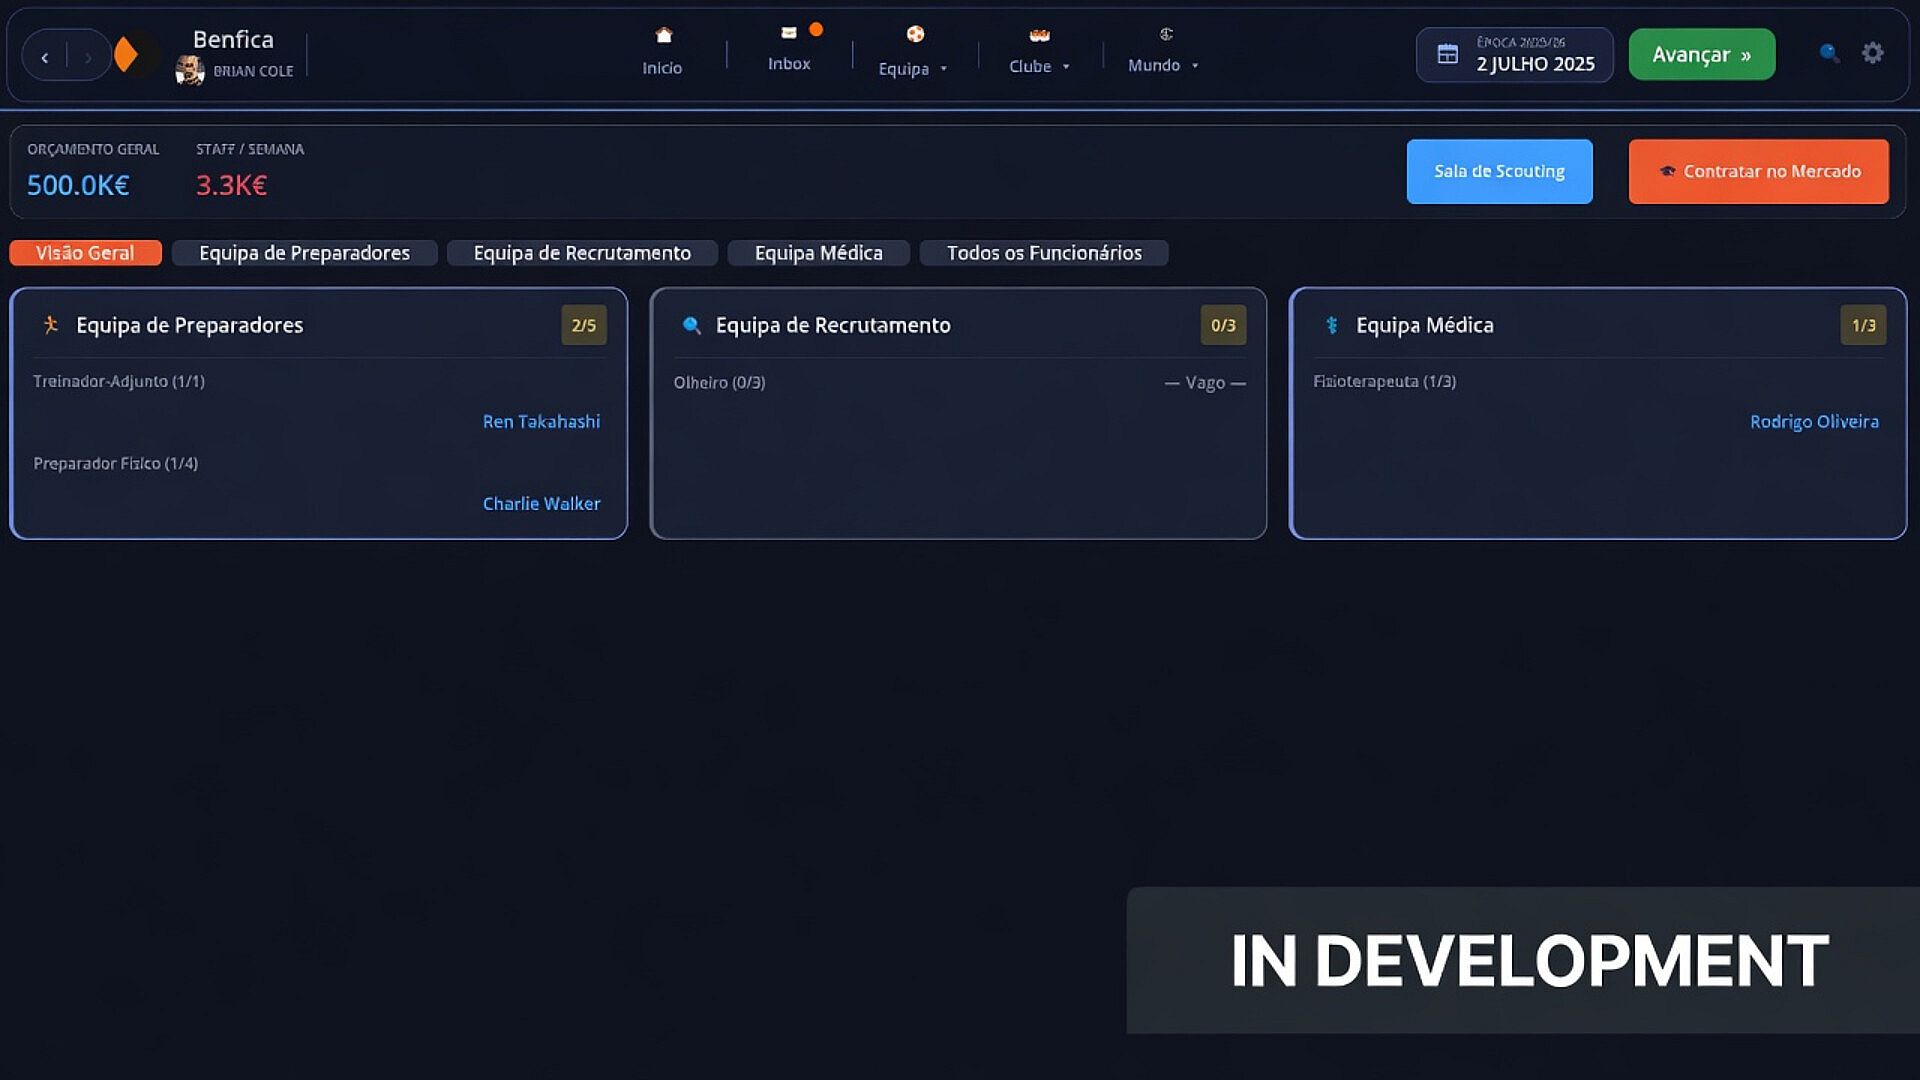
Task: Switch to Equipa Médica tab
Action: pyautogui.click(x=818, y=253)
